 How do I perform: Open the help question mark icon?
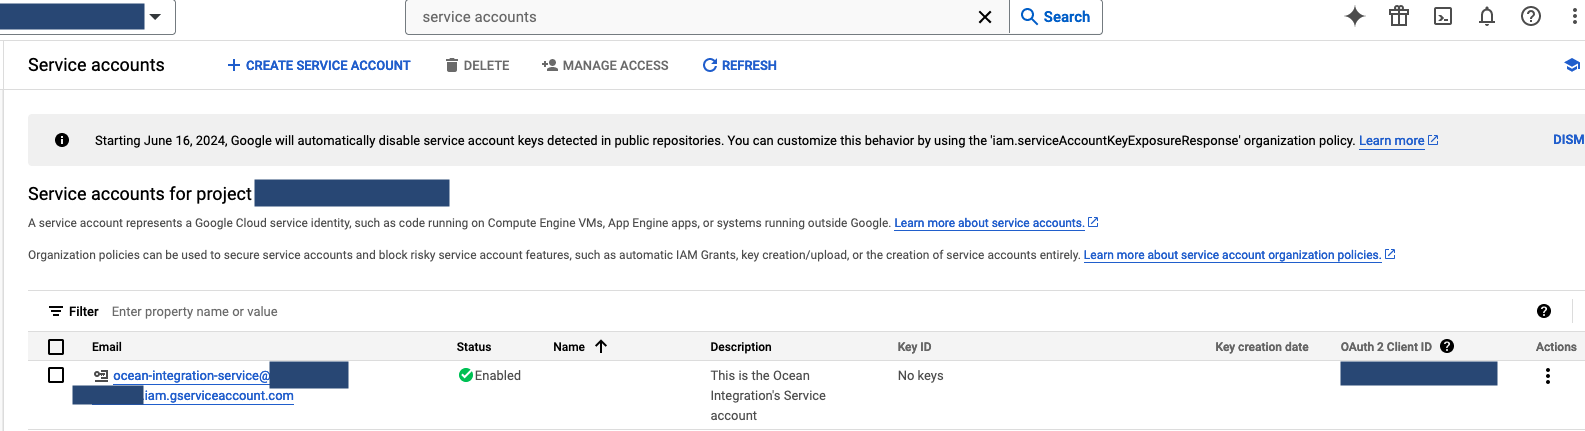coord(1531,16)
